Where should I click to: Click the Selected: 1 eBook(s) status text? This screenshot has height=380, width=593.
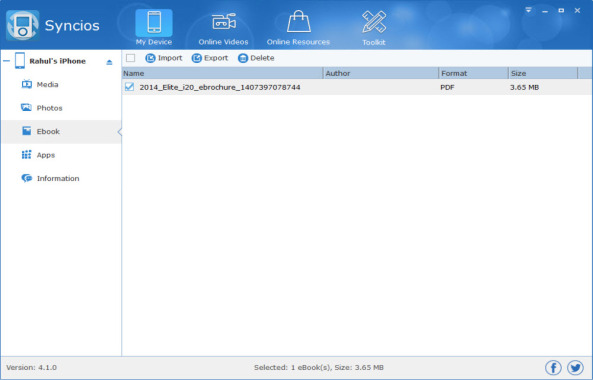click(319, 368)
